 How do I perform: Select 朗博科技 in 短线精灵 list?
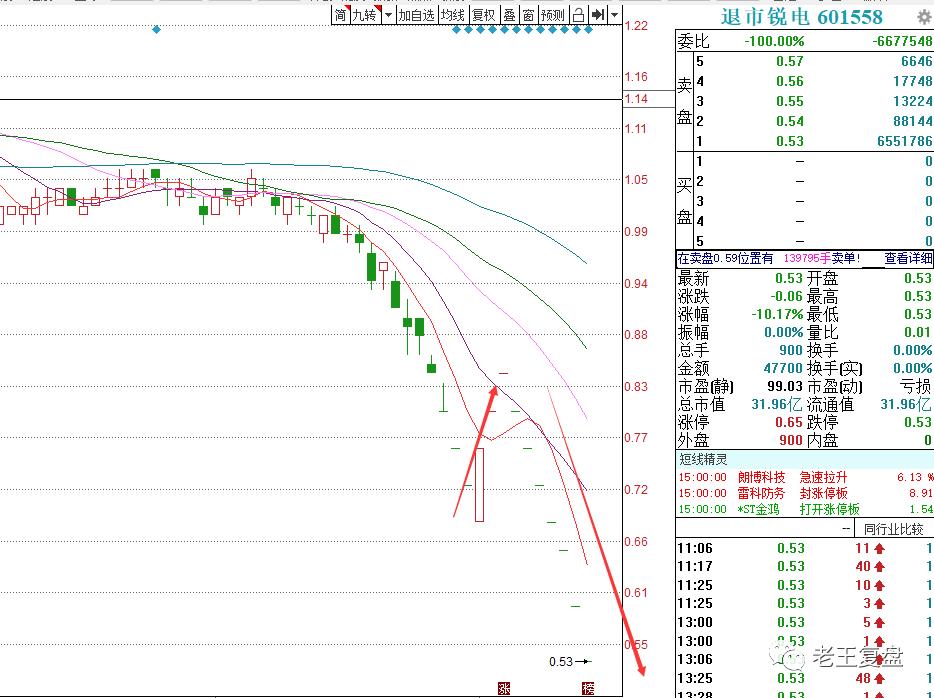tap(761, 478)
